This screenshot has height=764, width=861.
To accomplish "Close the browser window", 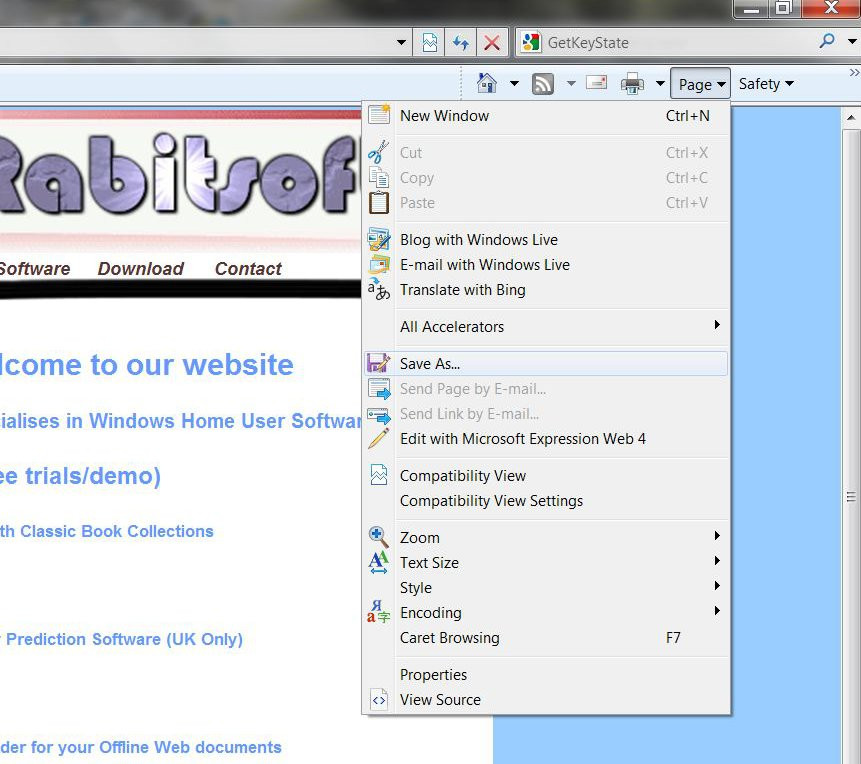I will coord(831,8).
